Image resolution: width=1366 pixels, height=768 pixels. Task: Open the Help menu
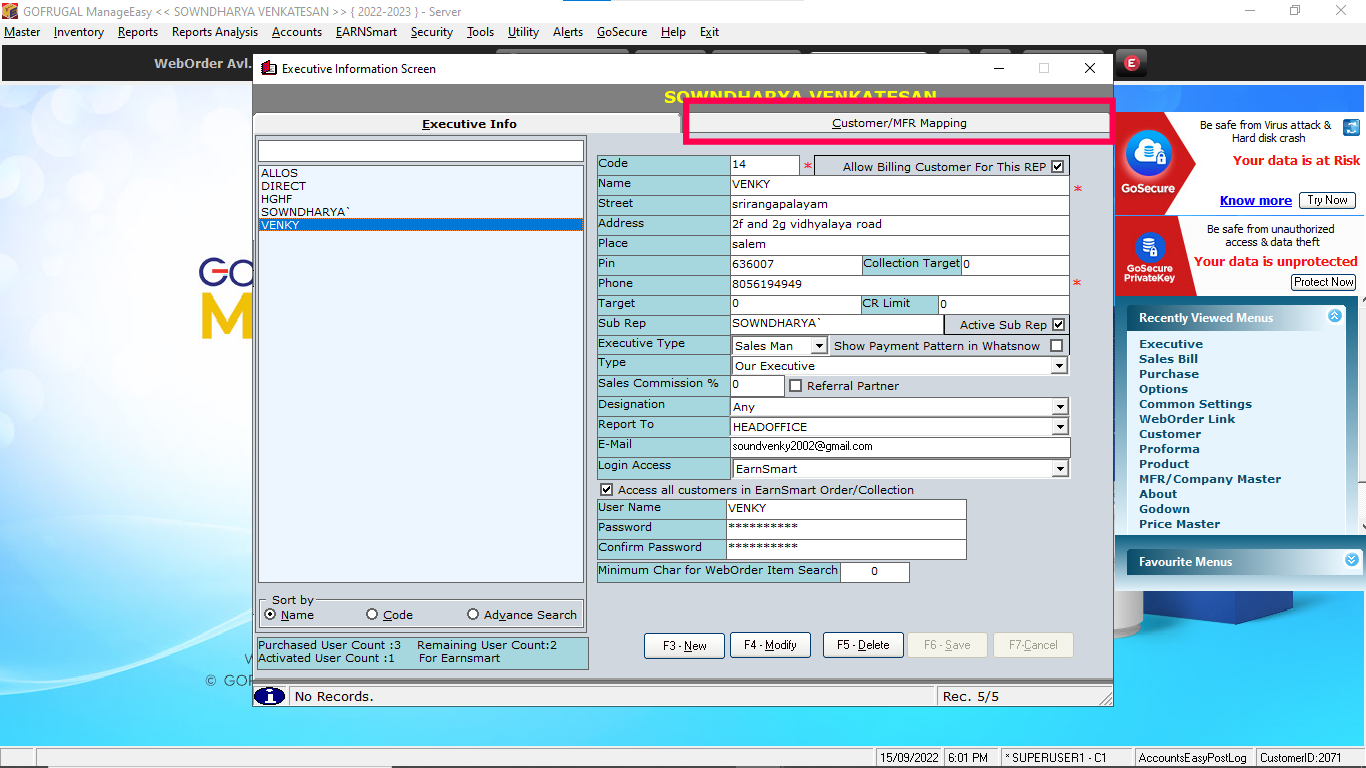pos(673,32)
